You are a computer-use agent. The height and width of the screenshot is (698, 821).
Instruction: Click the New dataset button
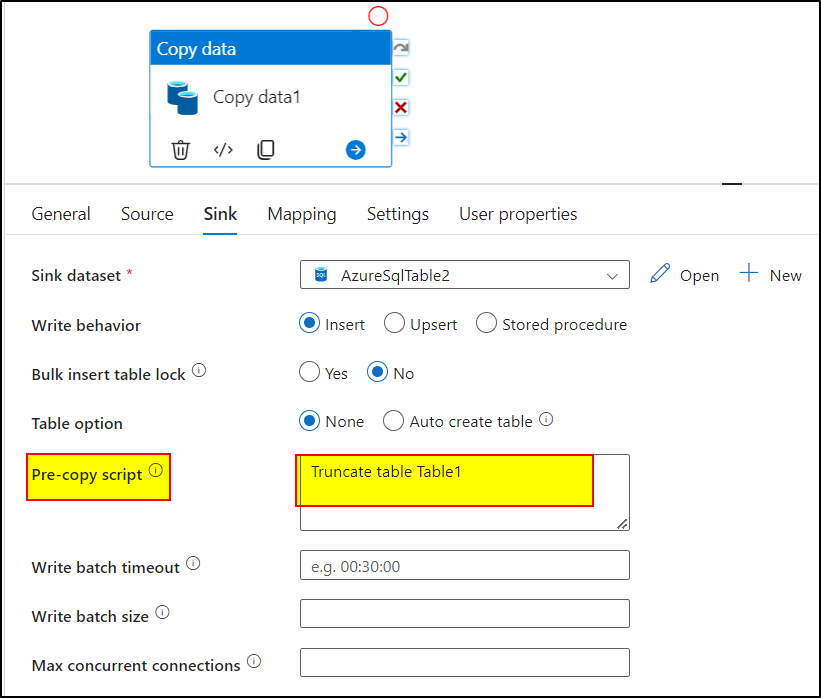pos(785,275)
